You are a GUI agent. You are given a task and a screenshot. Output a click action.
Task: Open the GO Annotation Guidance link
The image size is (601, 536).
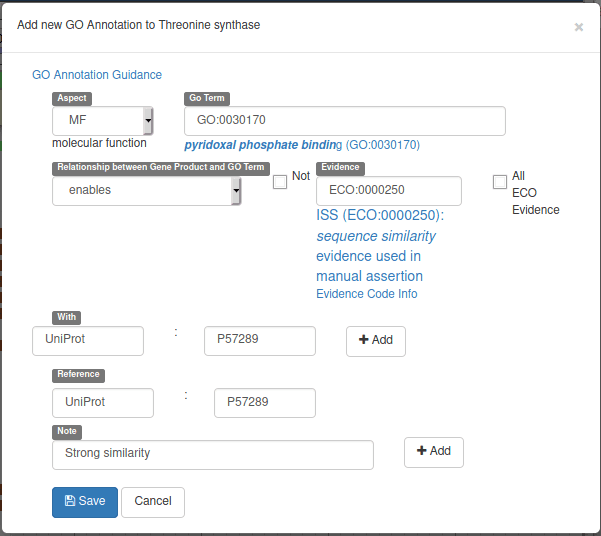[x=97, y=75]
